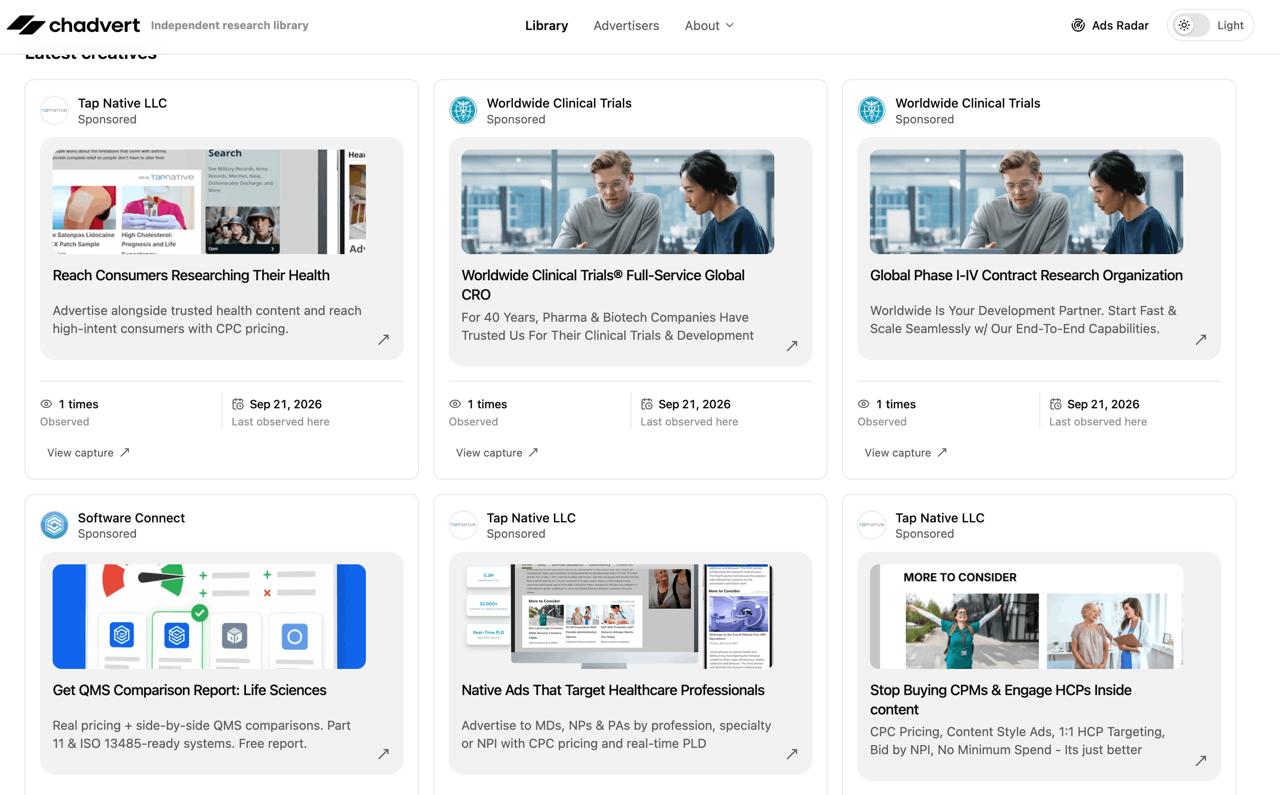Click the eye icon on Reach Consumers card
This screenshot has height=795, width=1280.
pos(46,404)
